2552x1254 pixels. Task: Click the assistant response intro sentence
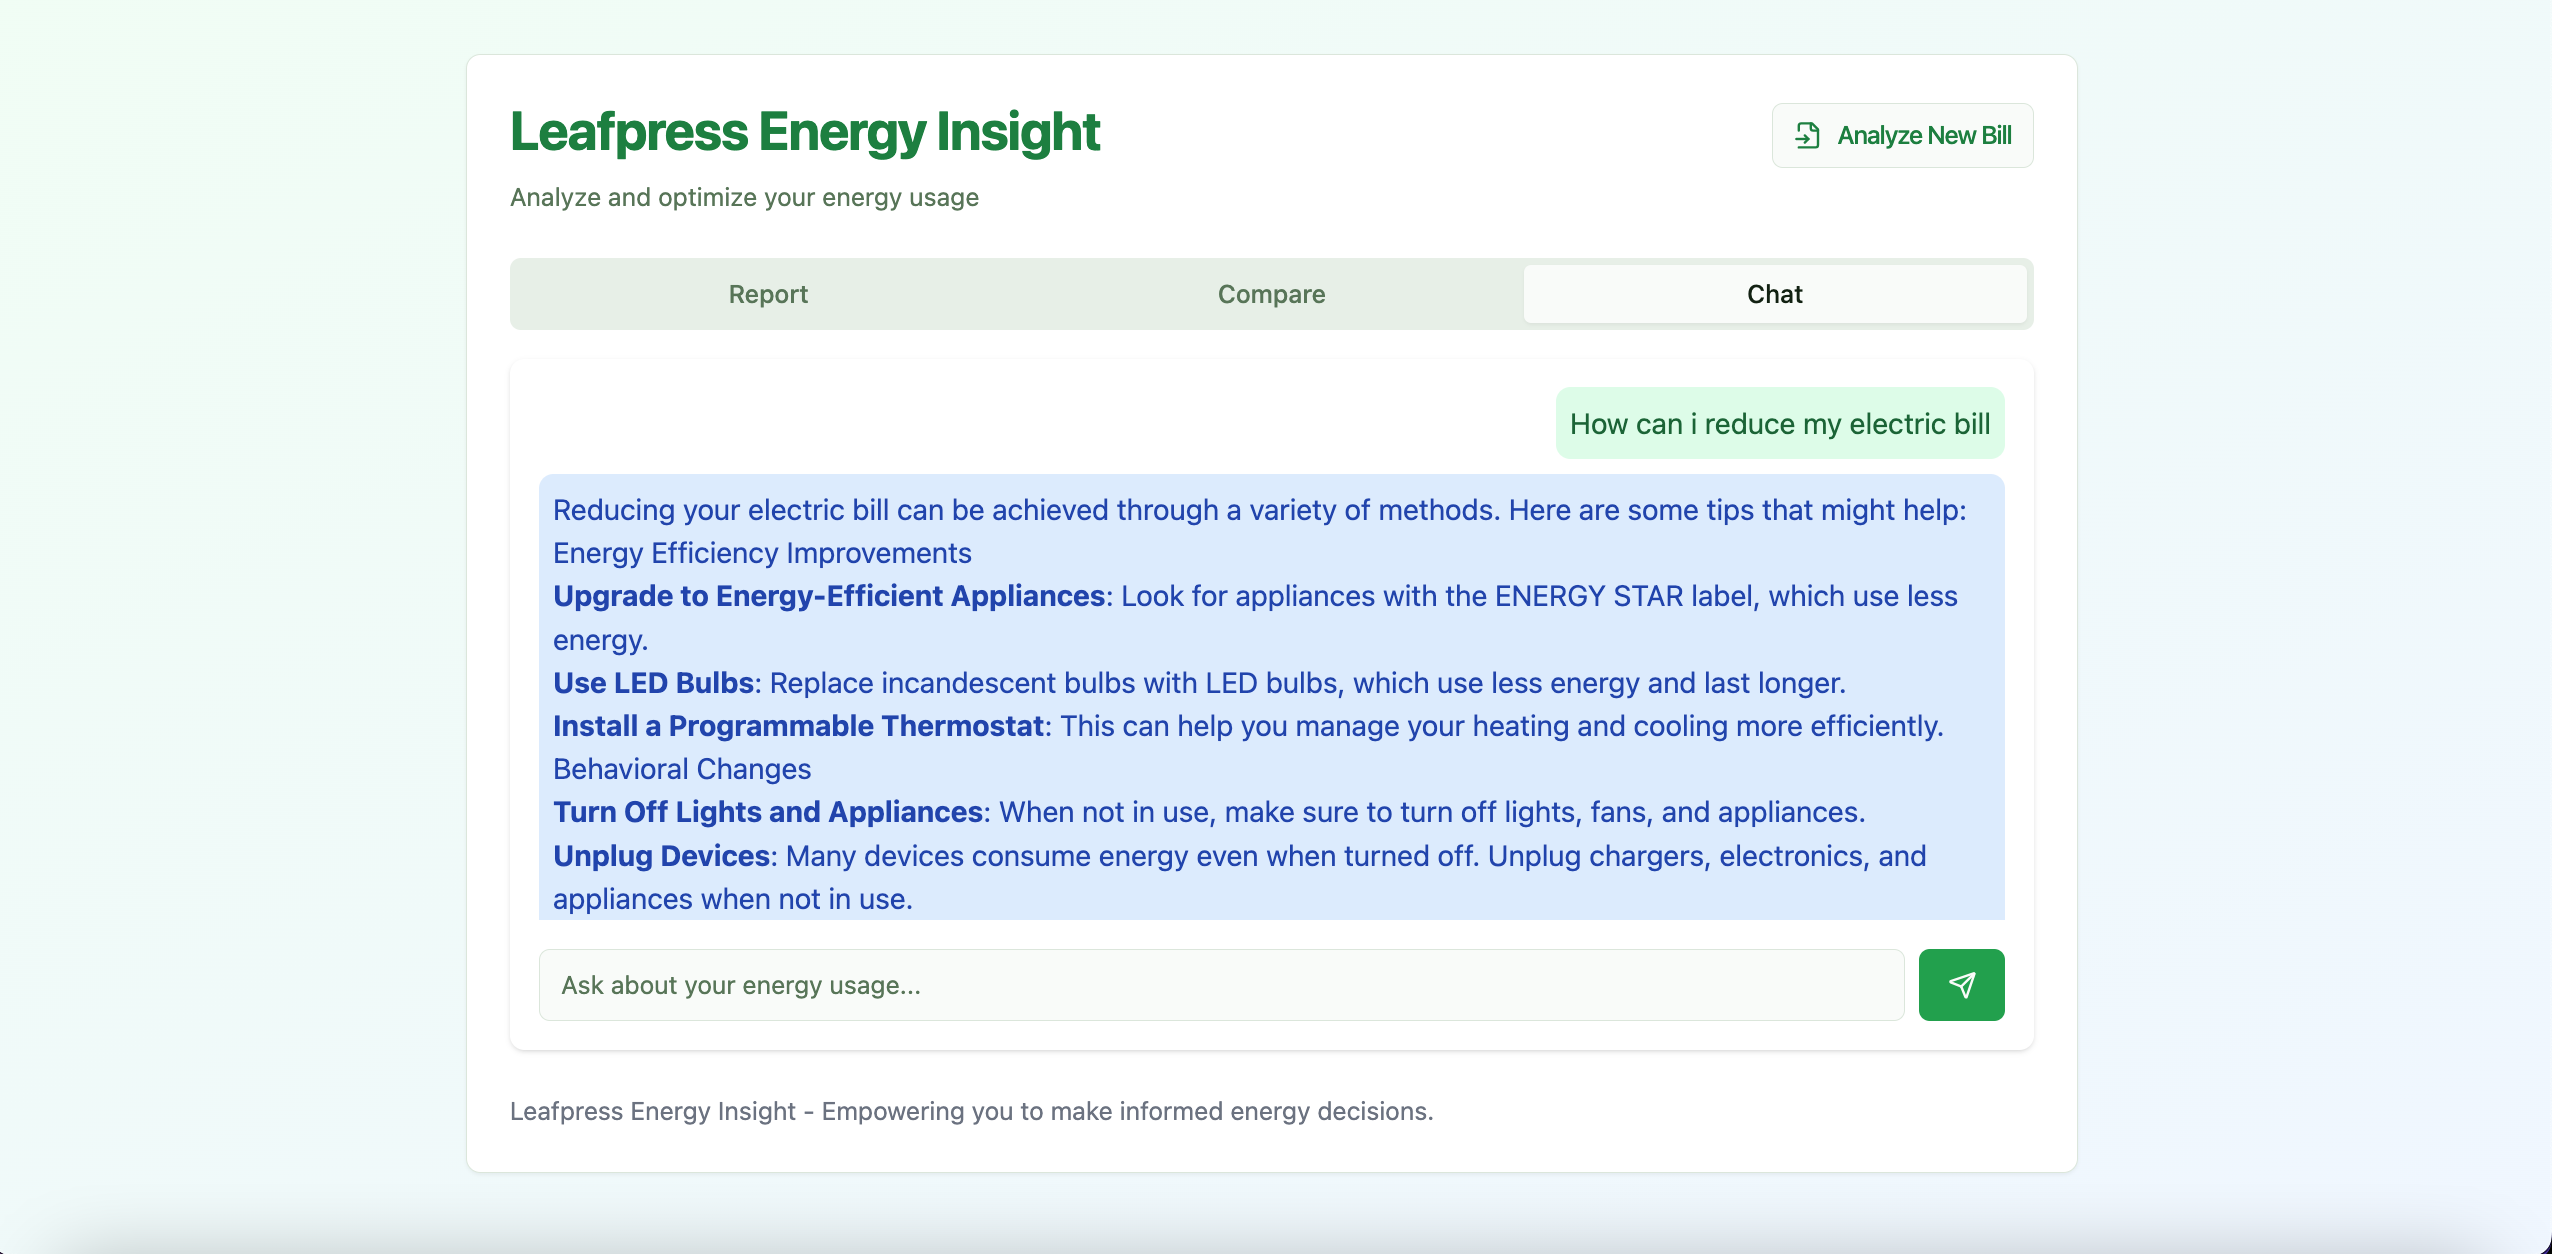click(1259, 510)
